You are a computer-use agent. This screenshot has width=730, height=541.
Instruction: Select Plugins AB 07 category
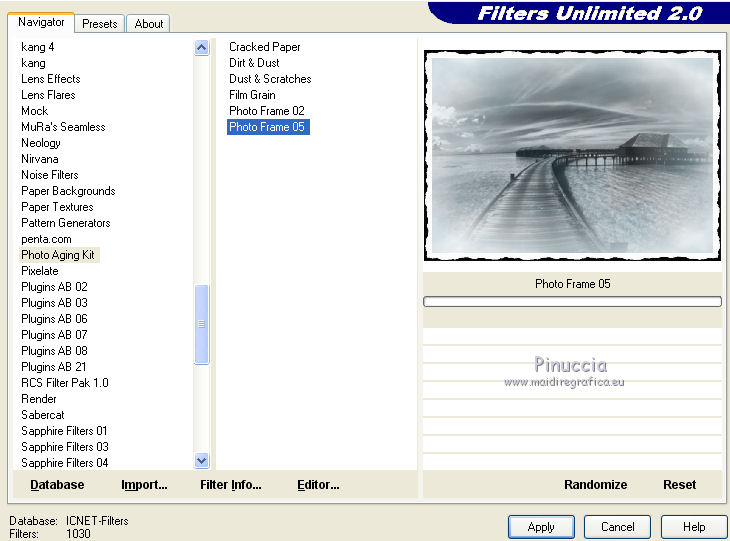click(x=54, y=335)
